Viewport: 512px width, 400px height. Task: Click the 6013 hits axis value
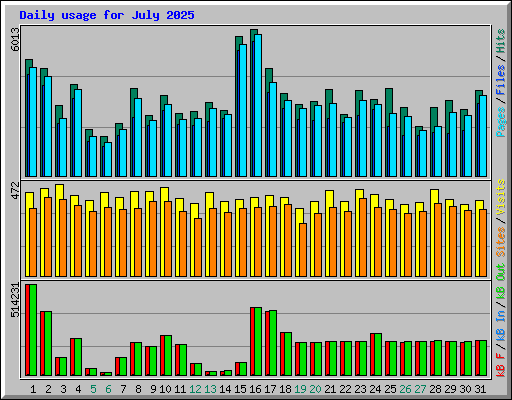coord(16,39)
